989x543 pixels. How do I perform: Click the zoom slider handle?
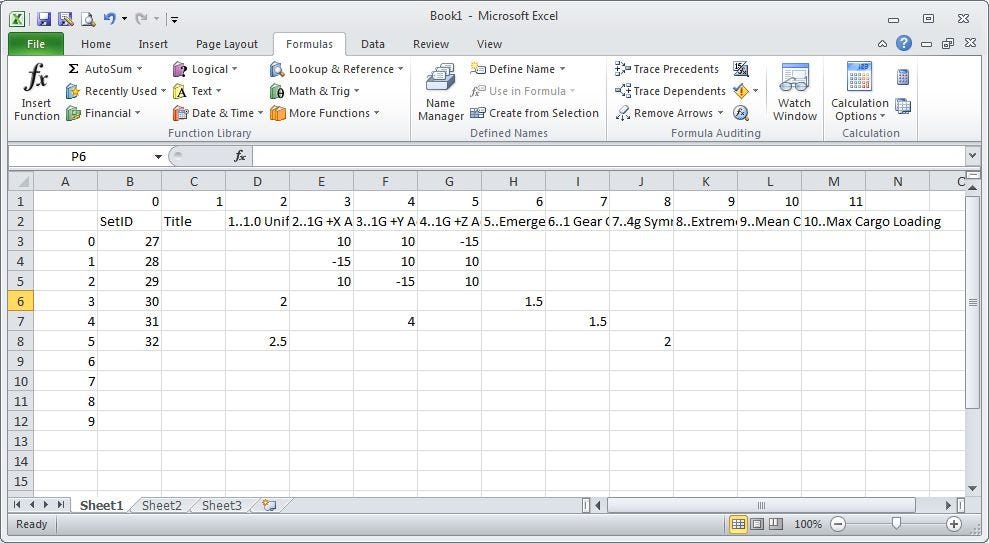tap(896, 524)
